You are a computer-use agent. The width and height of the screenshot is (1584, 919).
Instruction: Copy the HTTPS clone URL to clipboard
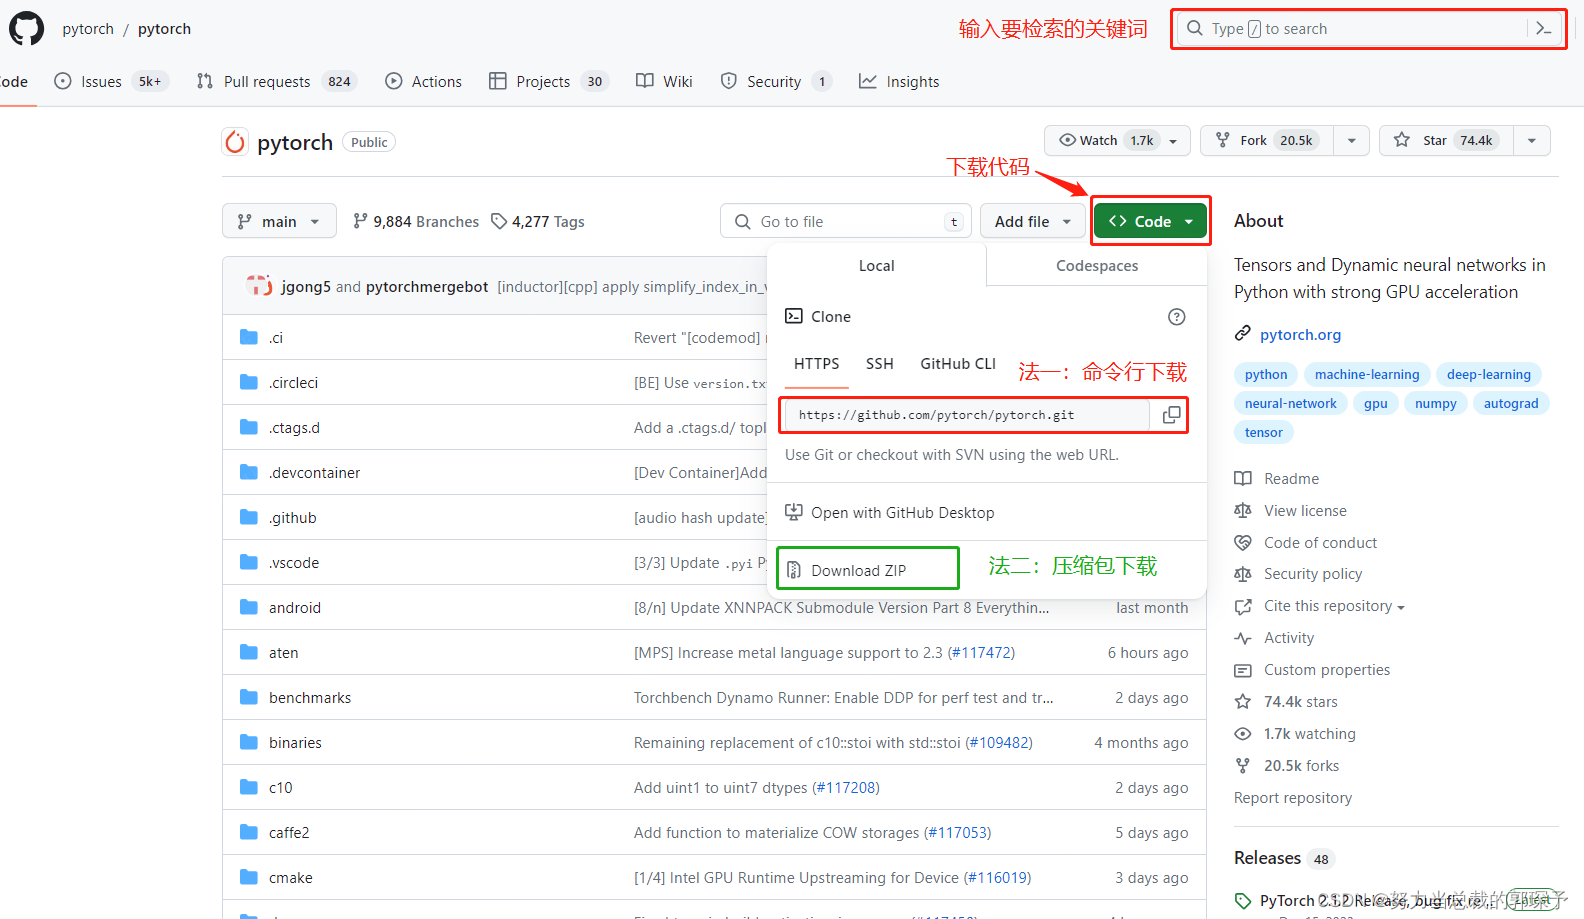click(1171, 415)
